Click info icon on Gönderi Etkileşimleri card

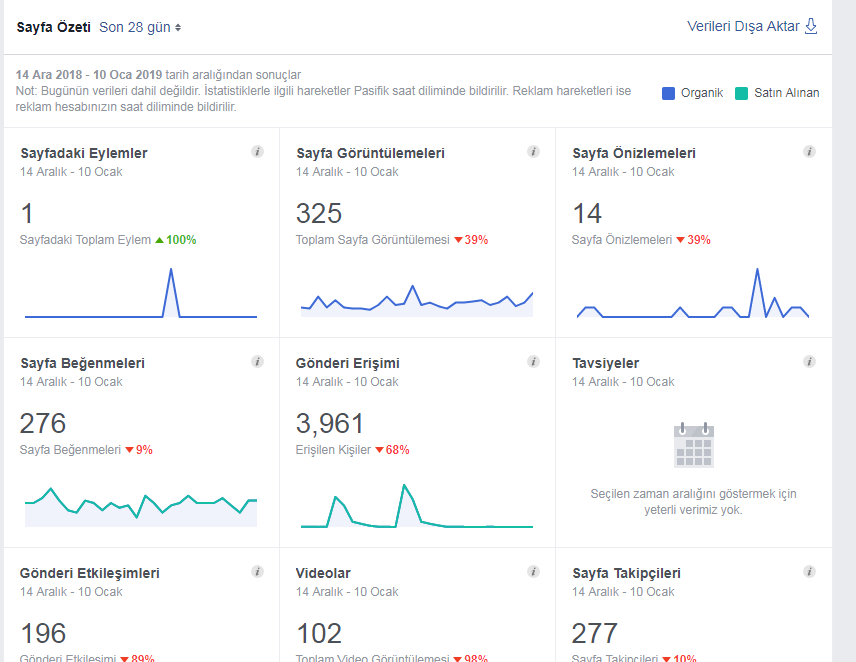click(x=257, y=572)
